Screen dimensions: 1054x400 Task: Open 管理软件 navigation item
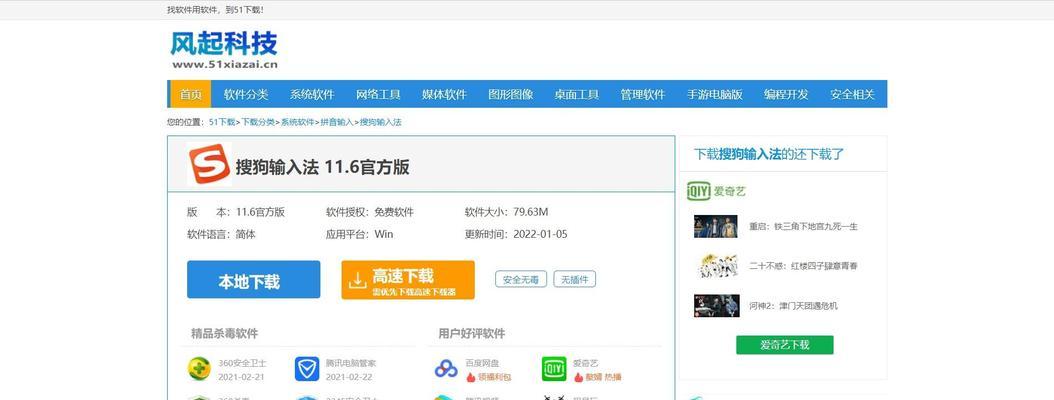tap(643, 94)
